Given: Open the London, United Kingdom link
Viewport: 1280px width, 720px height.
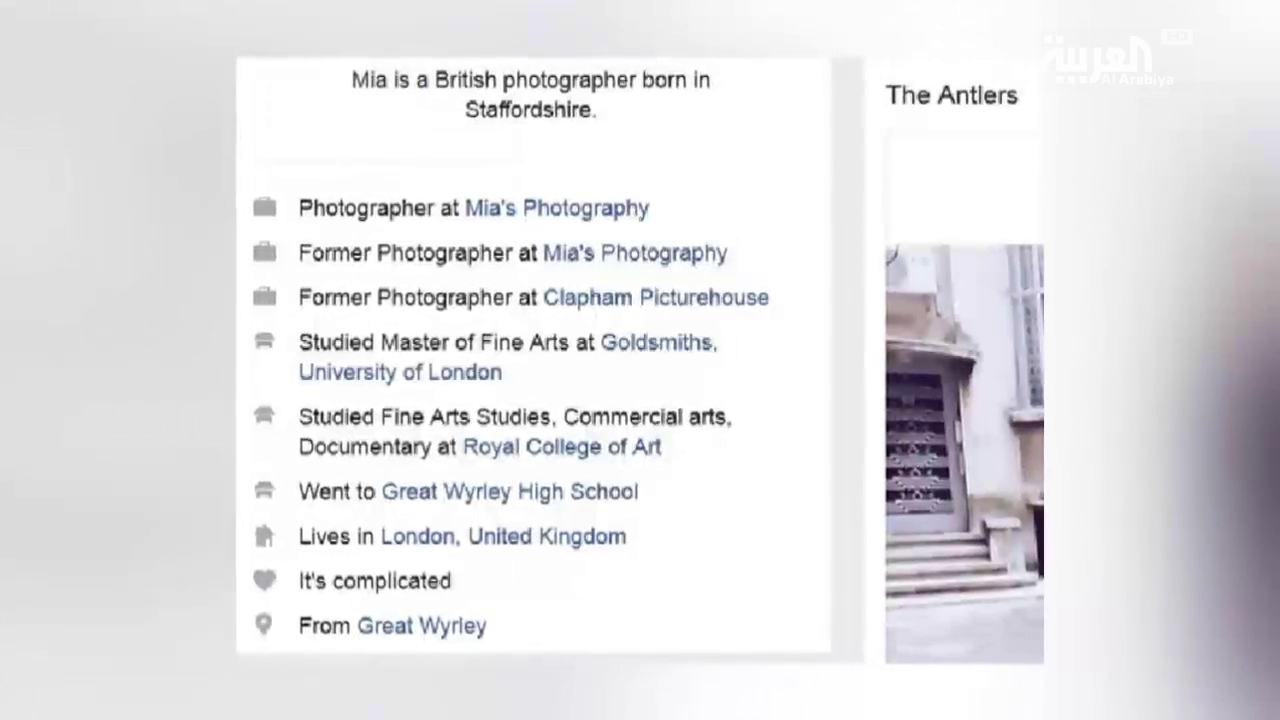Looking at the screenshot, I should (x=503, y=536).
